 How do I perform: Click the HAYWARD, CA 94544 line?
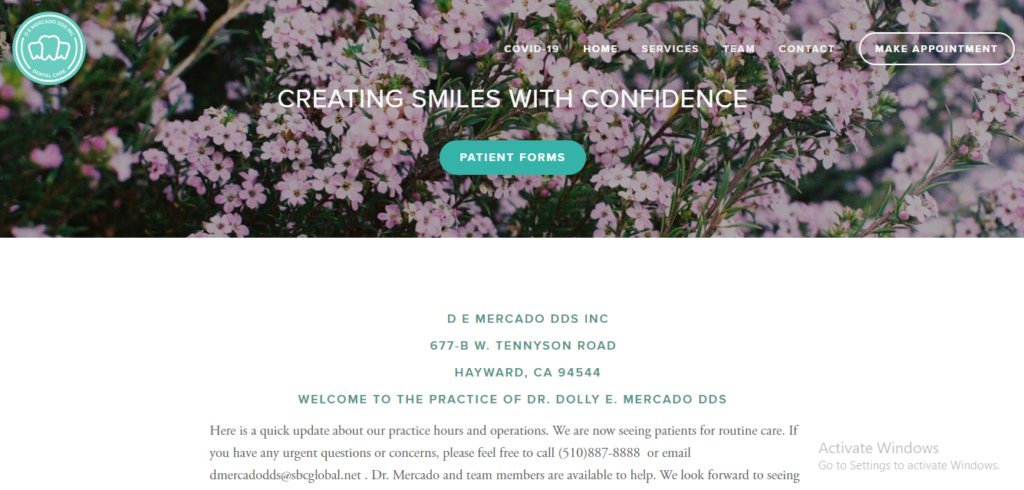(528, 372)
